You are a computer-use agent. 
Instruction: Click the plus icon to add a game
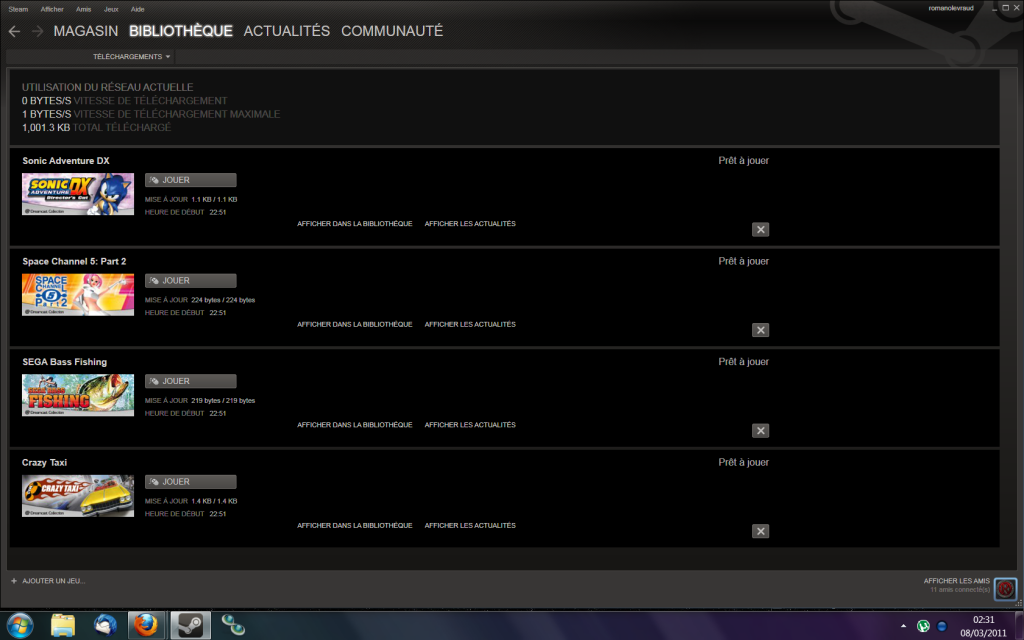(14, 581)
